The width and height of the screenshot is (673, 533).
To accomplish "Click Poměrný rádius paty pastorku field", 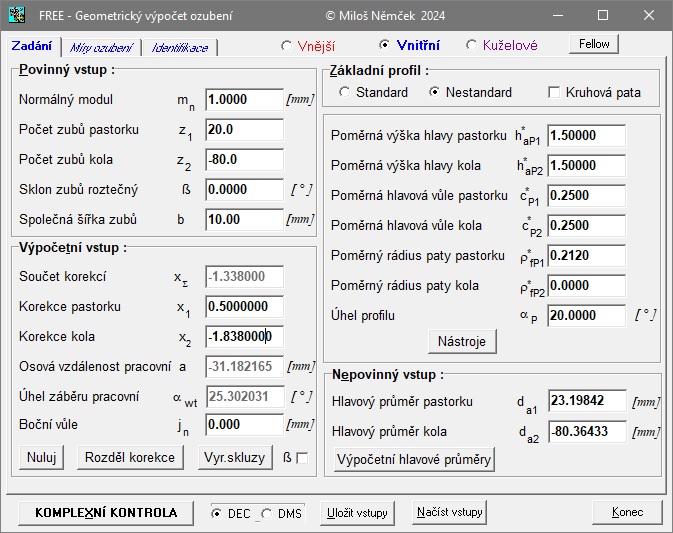I will [586, 256].
